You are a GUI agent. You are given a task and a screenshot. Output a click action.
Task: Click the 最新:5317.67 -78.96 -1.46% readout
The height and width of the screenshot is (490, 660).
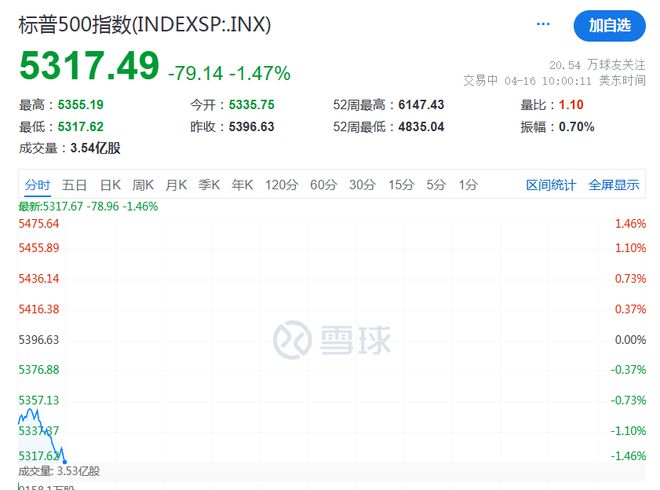(88, 207)
